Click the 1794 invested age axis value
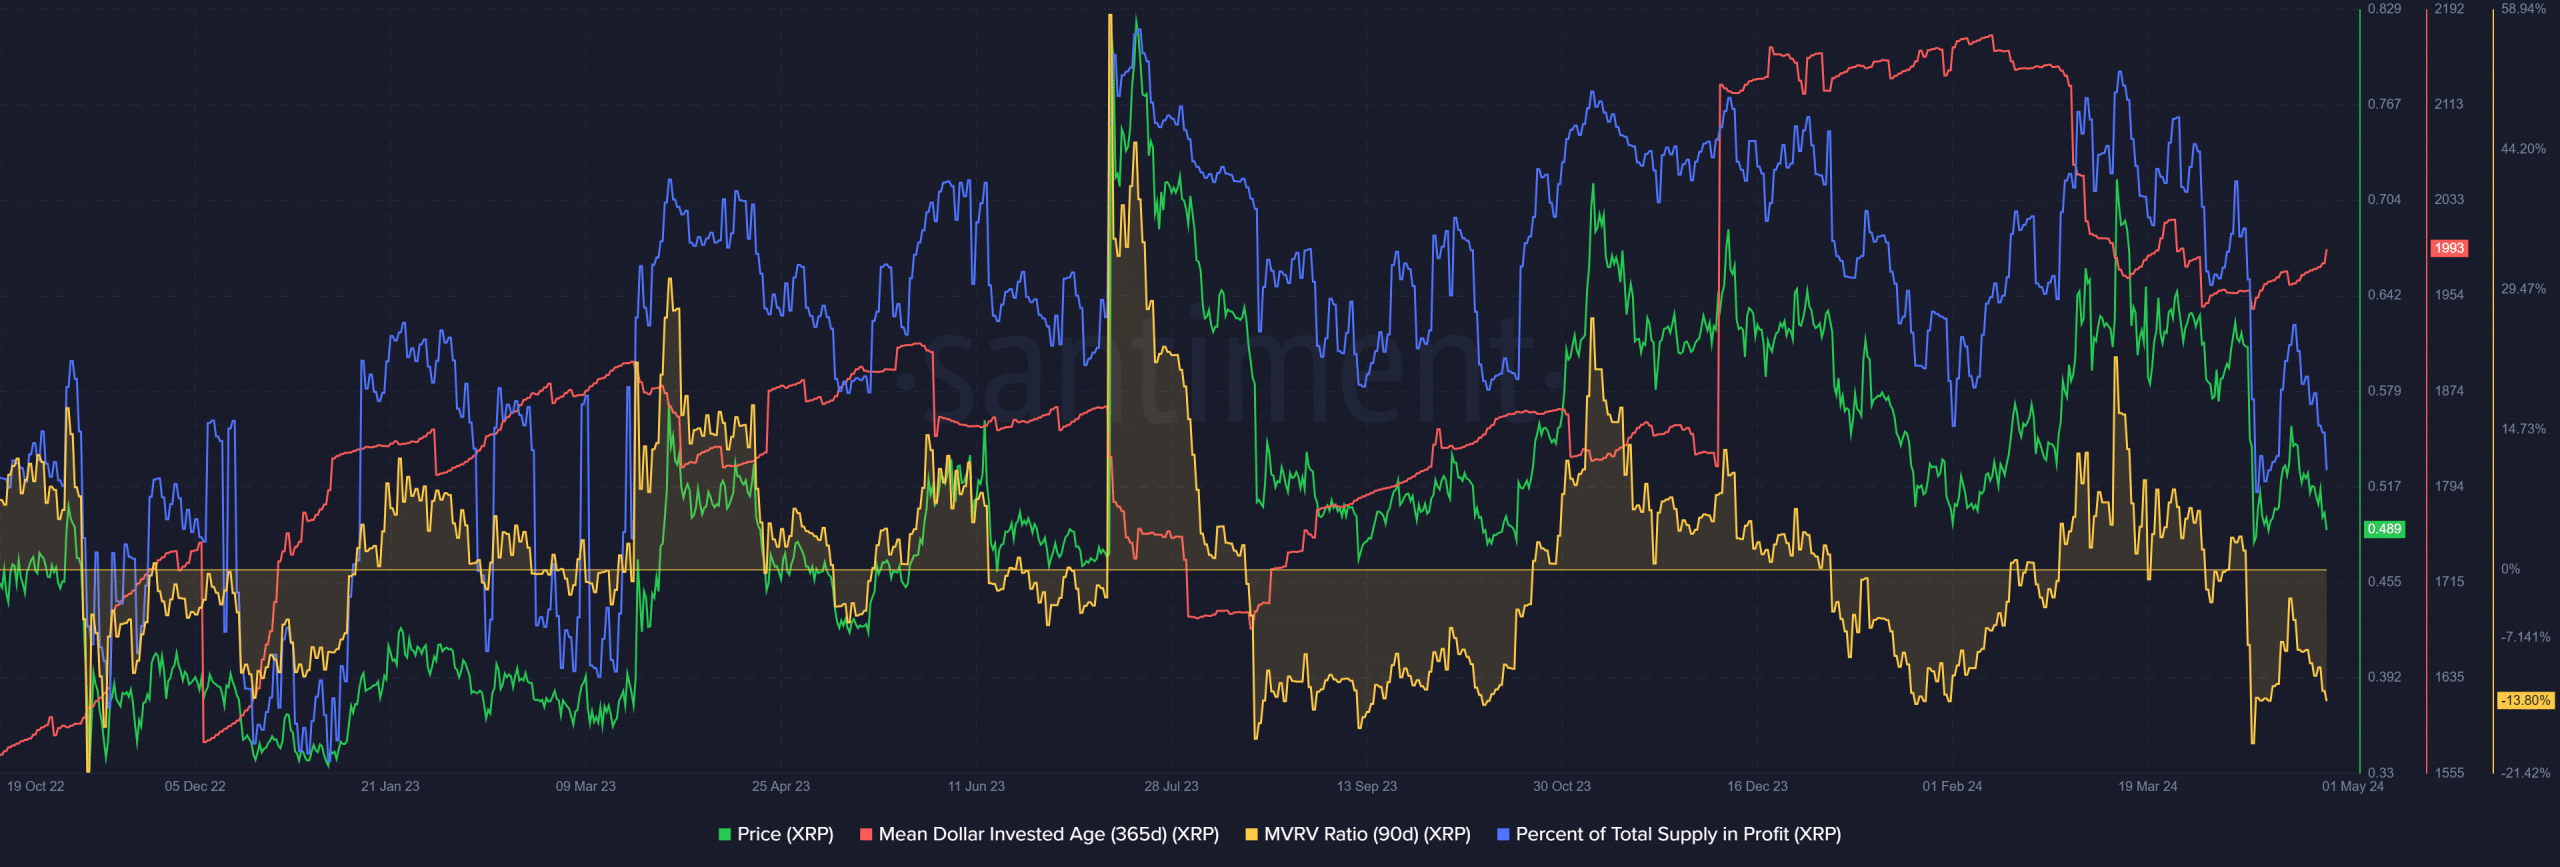Screen dimensions: 2560x867 (x=2449, y=486)
